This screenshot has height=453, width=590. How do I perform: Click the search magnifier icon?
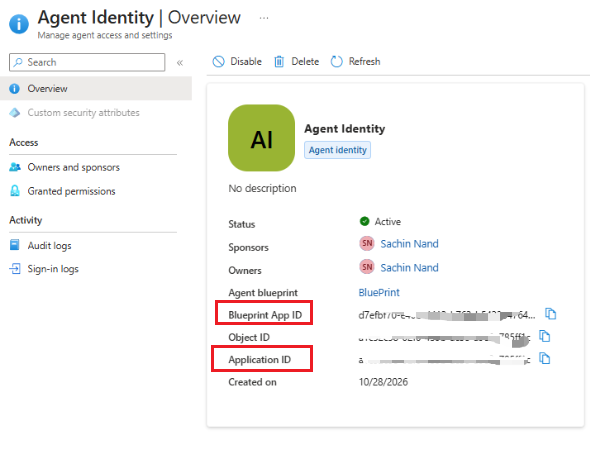click(18, 62)
